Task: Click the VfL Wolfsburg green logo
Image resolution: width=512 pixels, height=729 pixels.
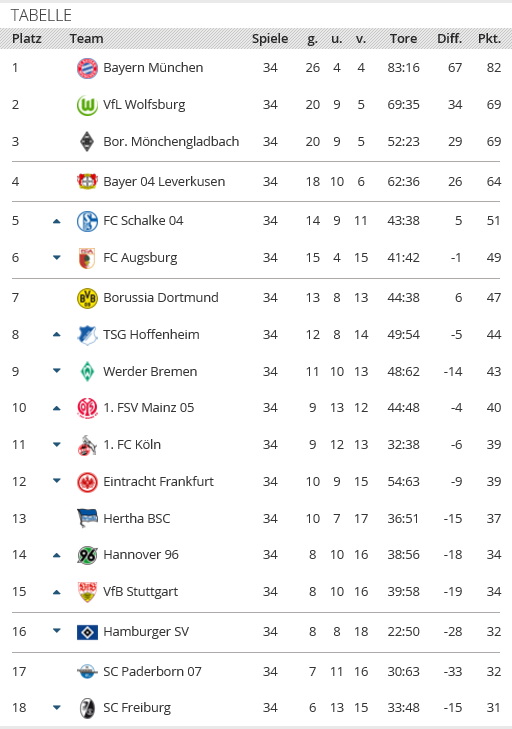Action: point(87,105)
